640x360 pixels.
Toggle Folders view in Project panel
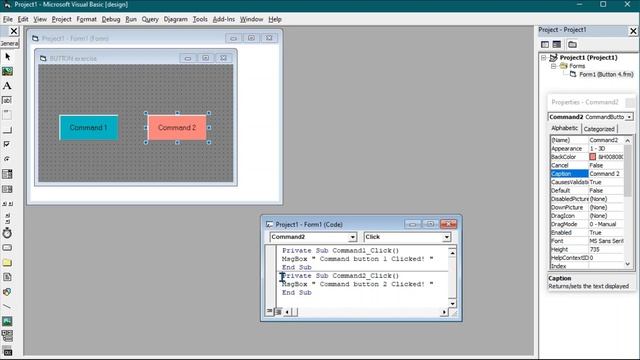pos(572,44)
